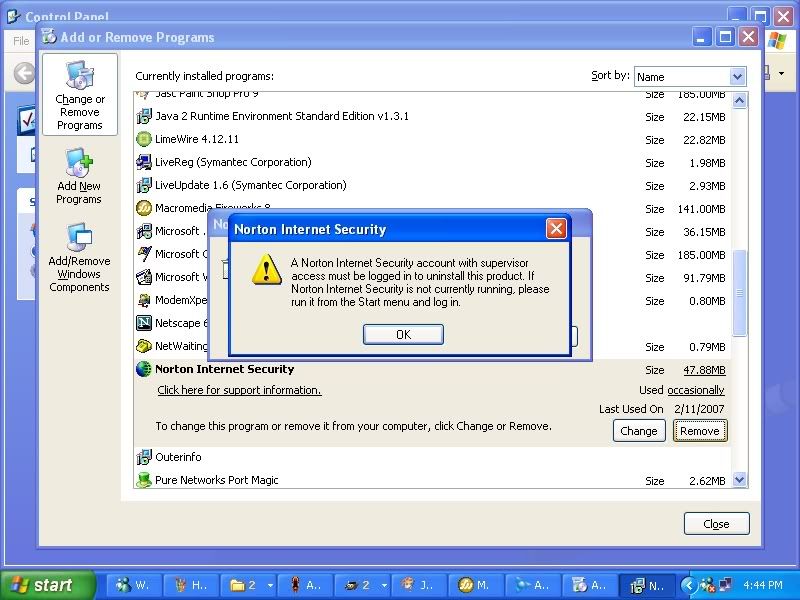800x600 pixels.
Task: Select LiveReg Symantec icon
Action: (x=144, y=162)
